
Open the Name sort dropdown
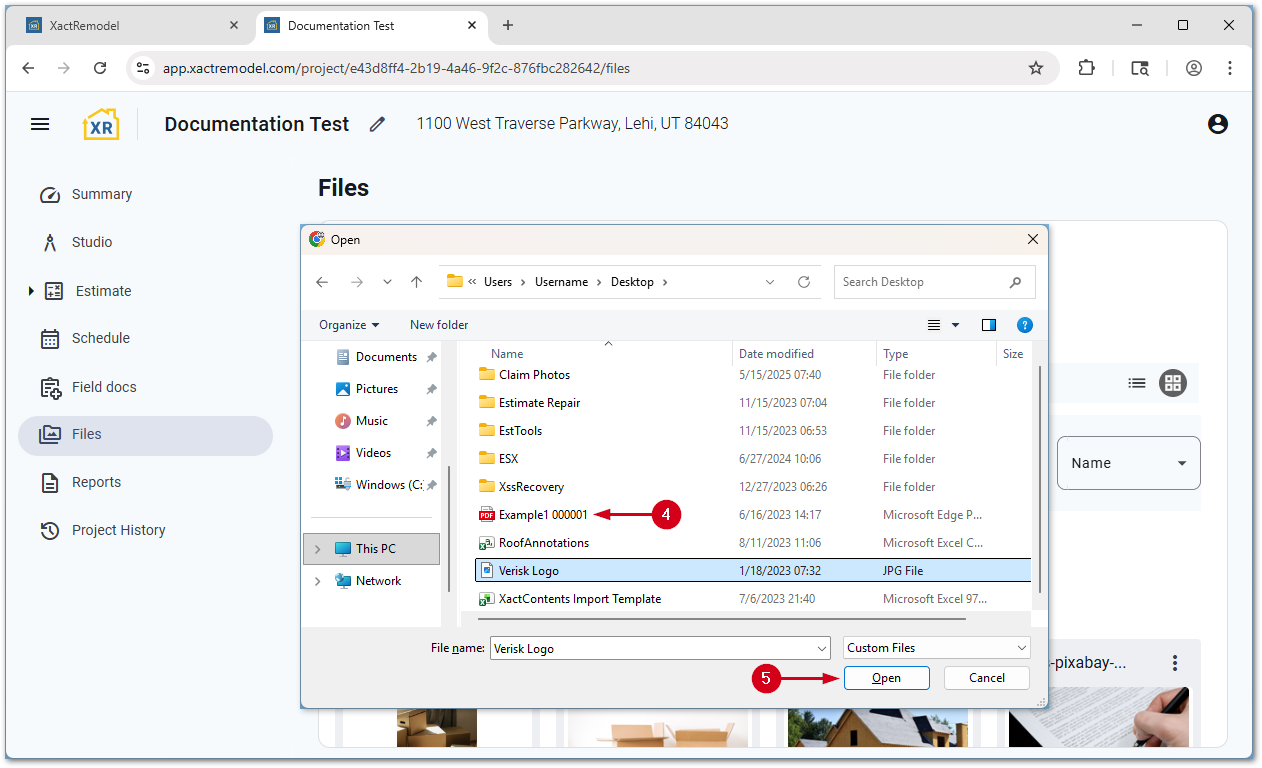coord(1128,463)
